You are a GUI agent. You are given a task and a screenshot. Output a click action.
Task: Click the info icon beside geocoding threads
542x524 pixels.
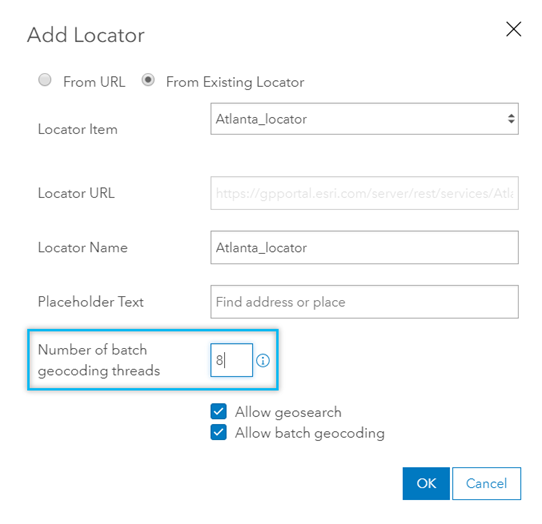[x=263, y=361]
